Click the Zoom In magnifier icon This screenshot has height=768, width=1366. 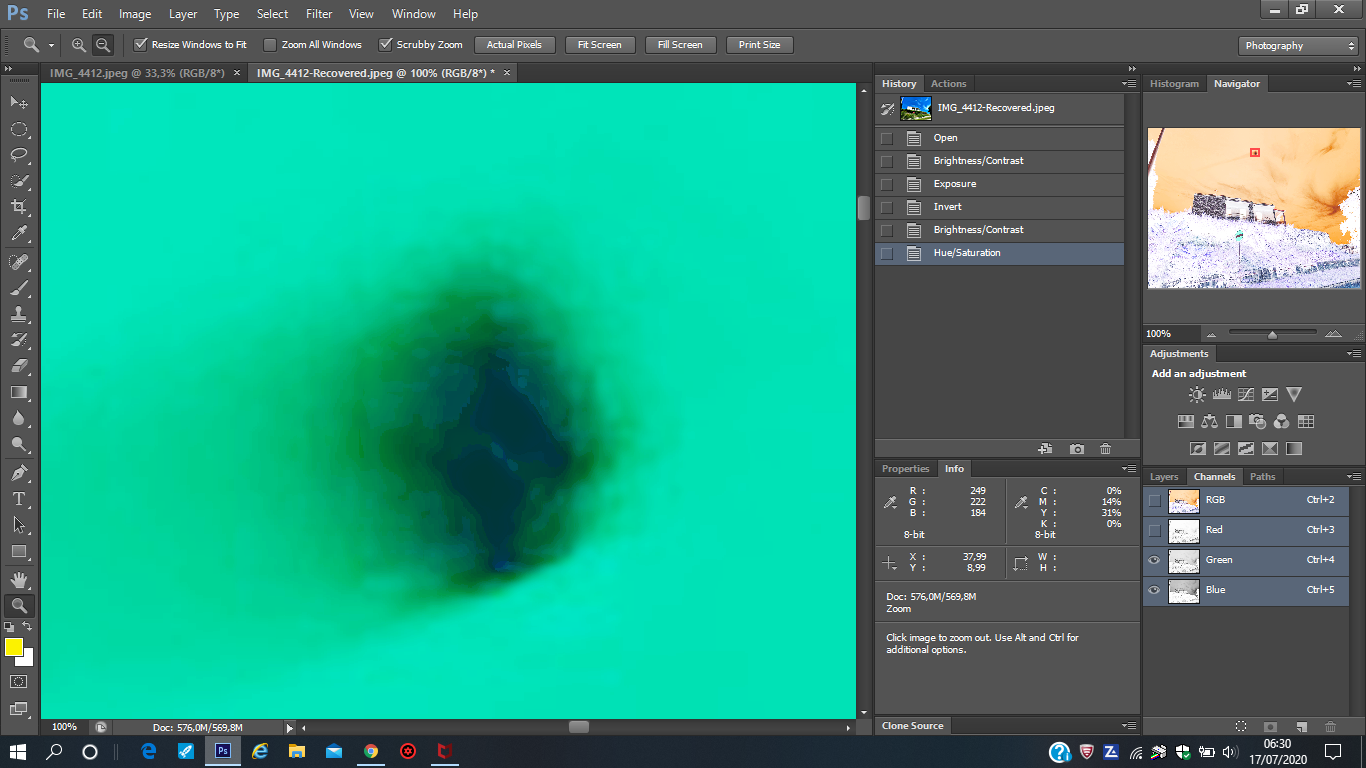79,45
